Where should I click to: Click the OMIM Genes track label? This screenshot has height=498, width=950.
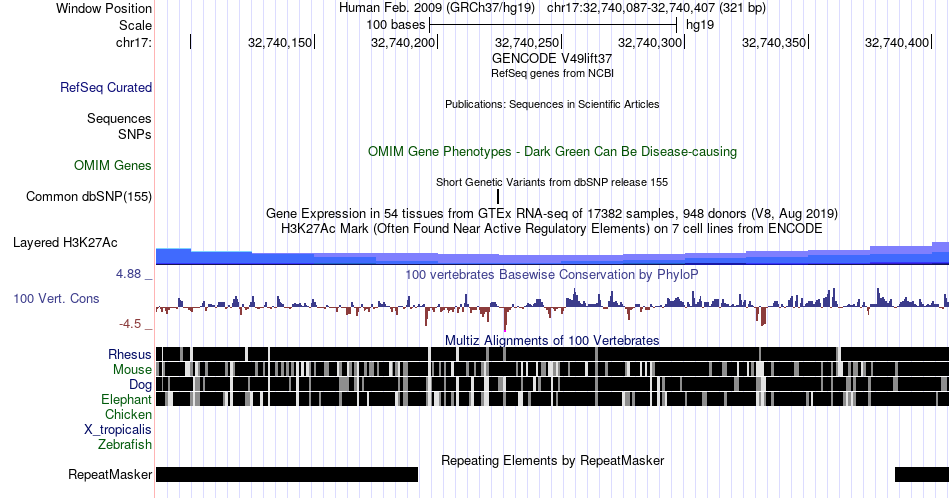tap(113, 165)
